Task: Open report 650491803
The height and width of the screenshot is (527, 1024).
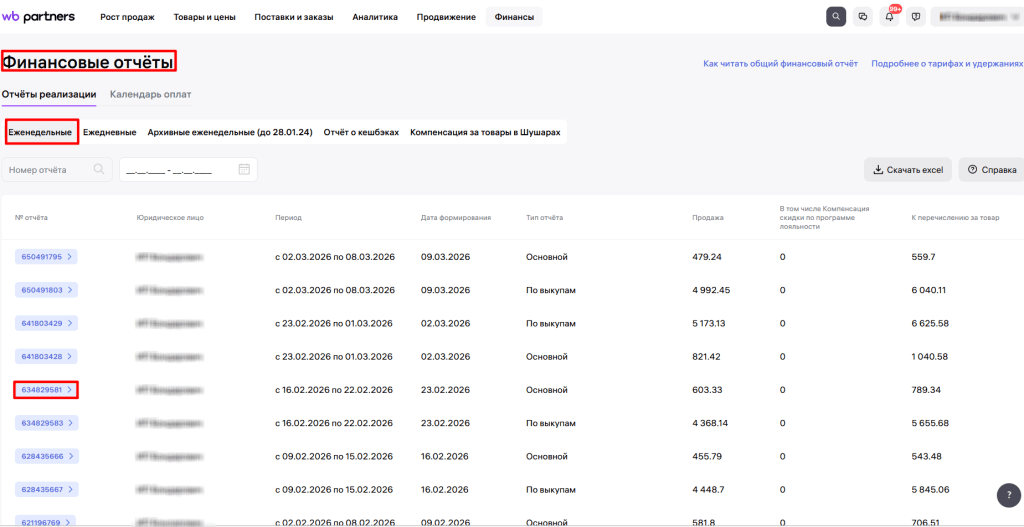Action: click(x=46, y=289)
